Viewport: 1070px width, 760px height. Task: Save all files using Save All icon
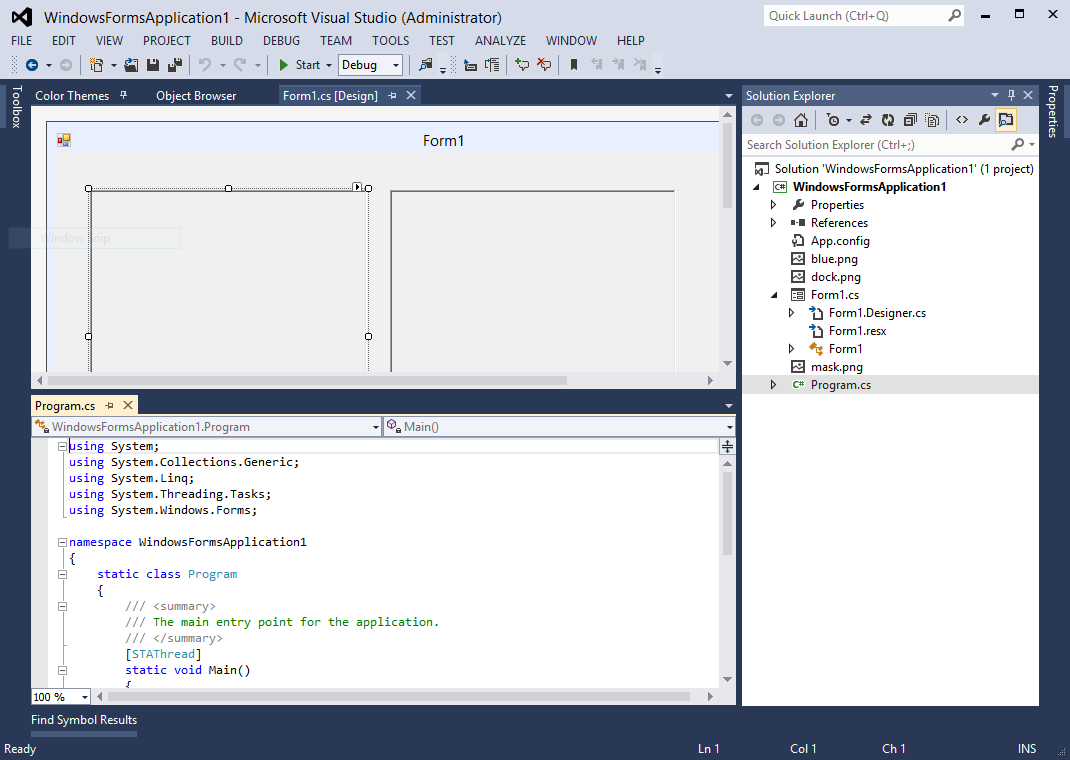click(x=175, y=65)
